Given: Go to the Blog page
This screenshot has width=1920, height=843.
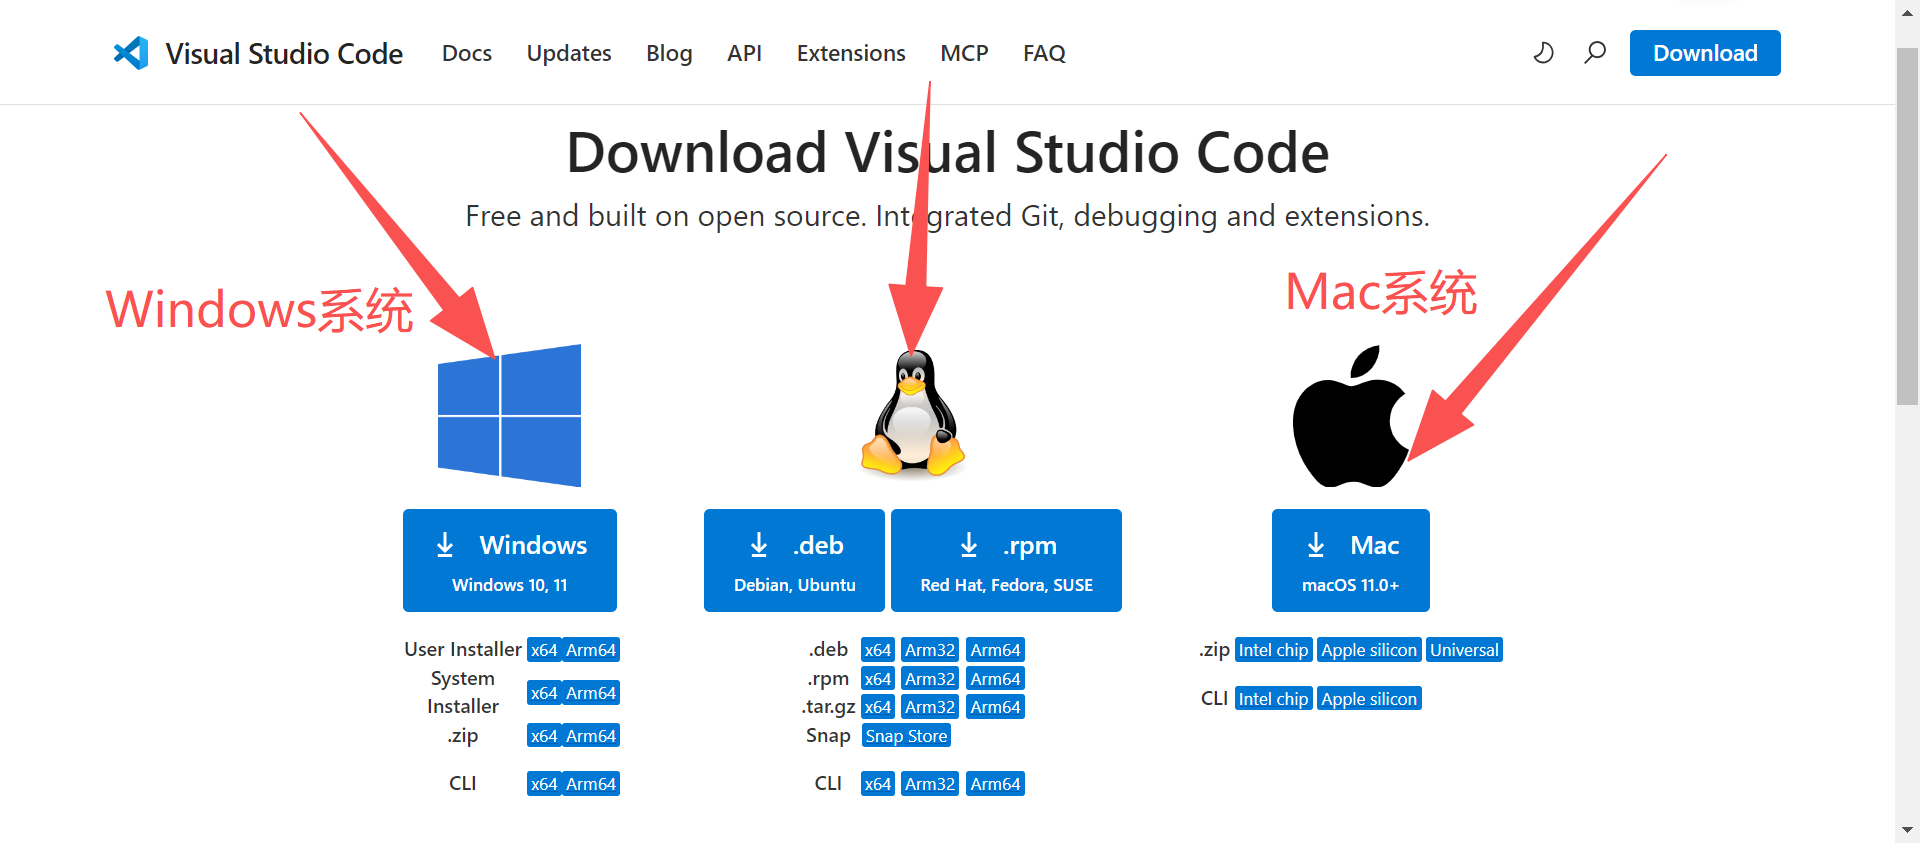Looking at the screenshot, I should tap(669, 53).
